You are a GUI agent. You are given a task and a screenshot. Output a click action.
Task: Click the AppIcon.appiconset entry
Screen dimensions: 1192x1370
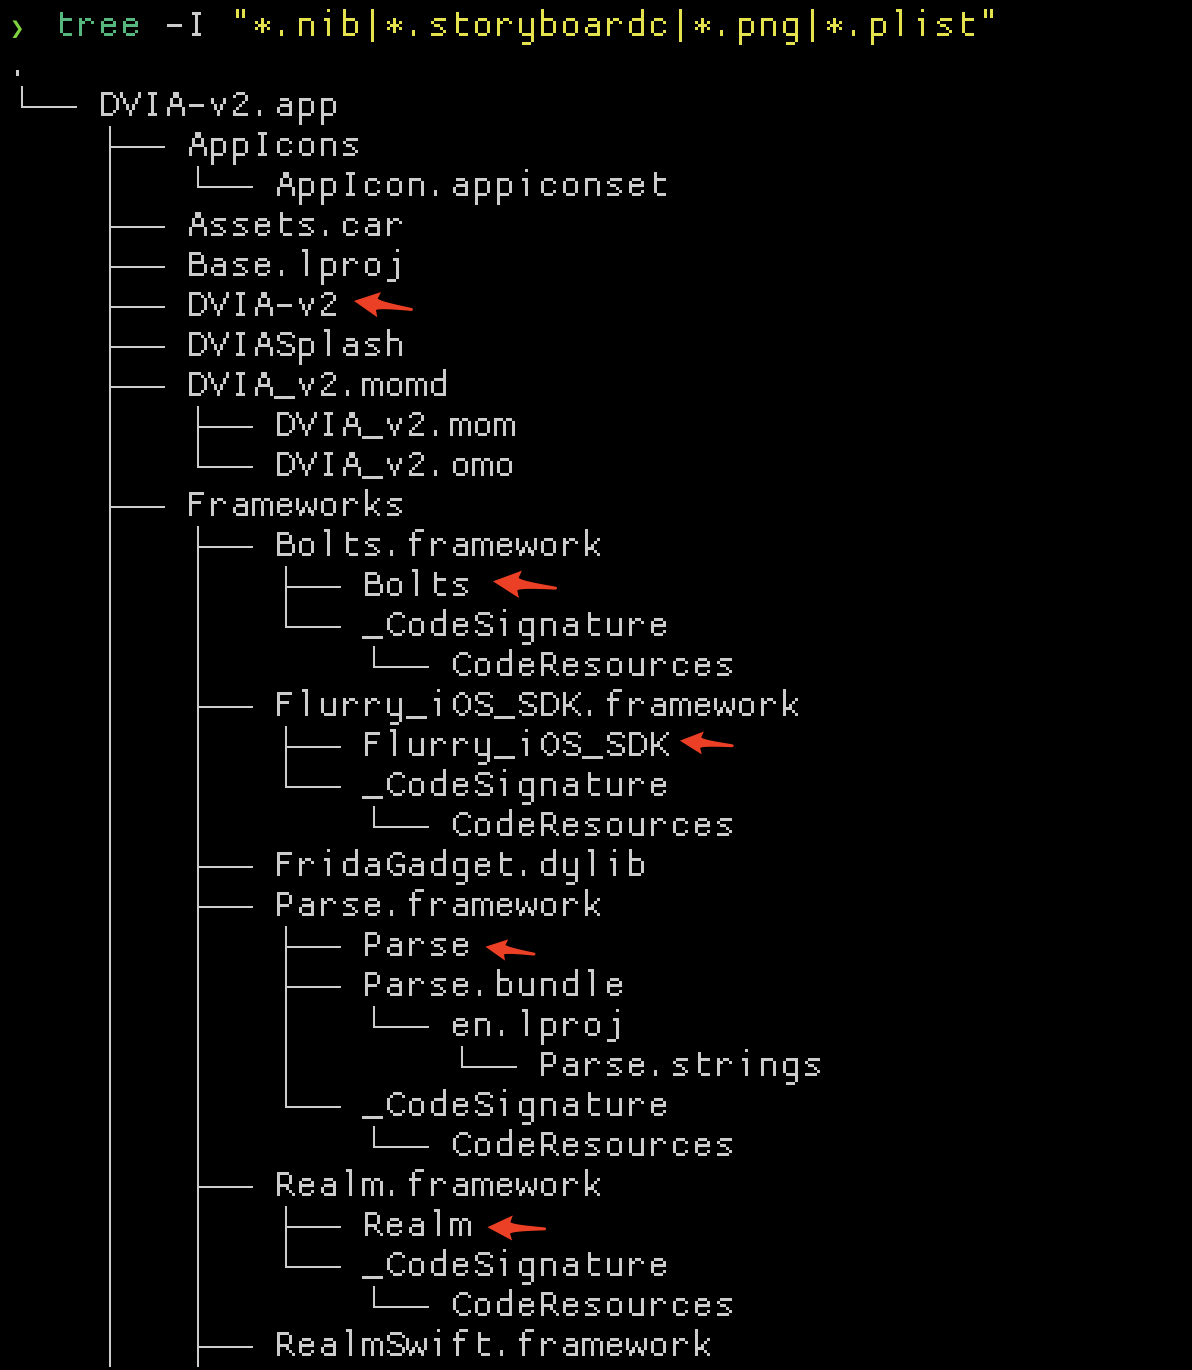[x=471, y=185]
